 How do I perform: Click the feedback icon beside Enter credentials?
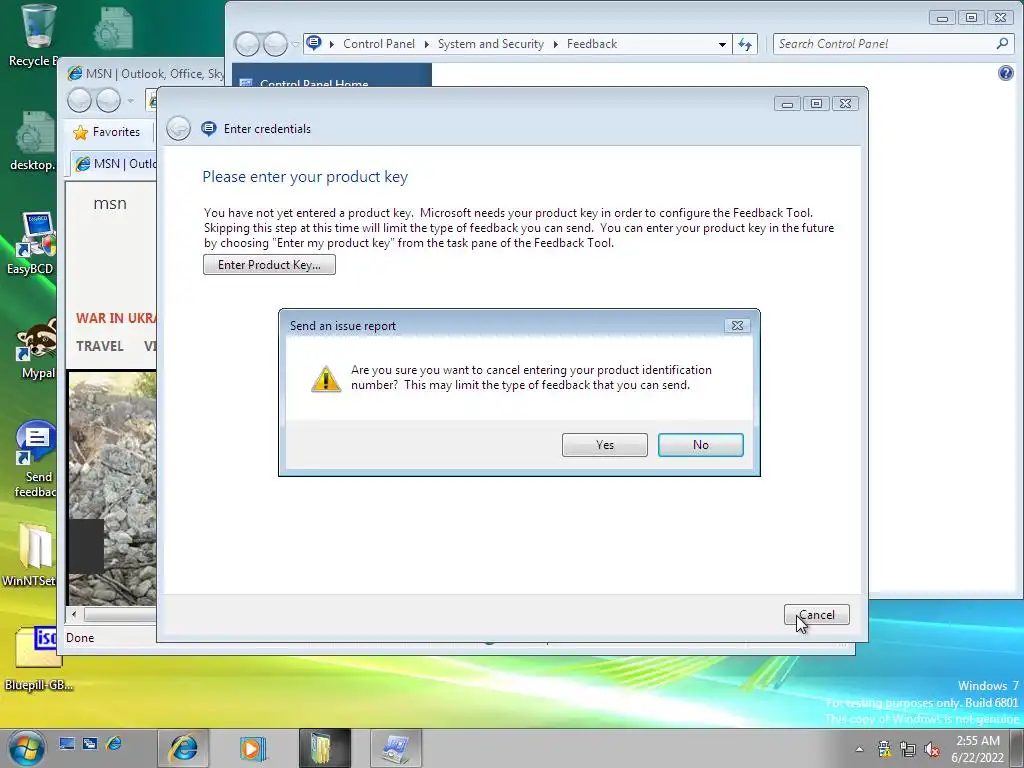208,129
